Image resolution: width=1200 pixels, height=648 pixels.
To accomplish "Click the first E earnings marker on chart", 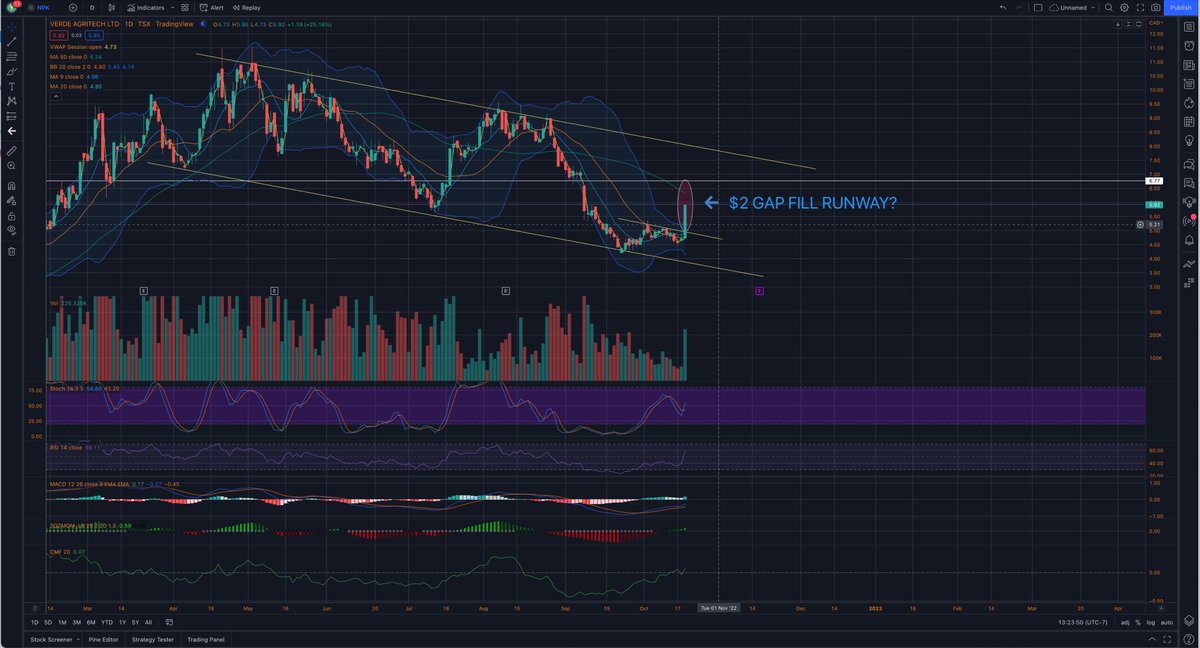I will pos(145,290).
